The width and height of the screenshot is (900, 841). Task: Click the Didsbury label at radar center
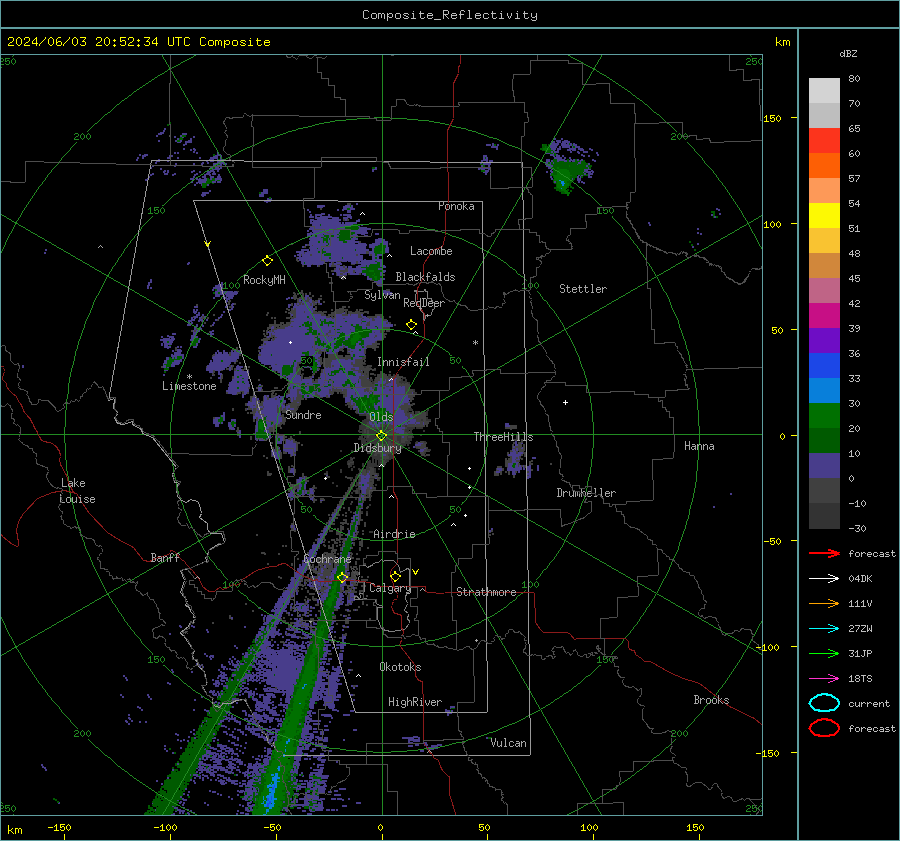[377, 448]
